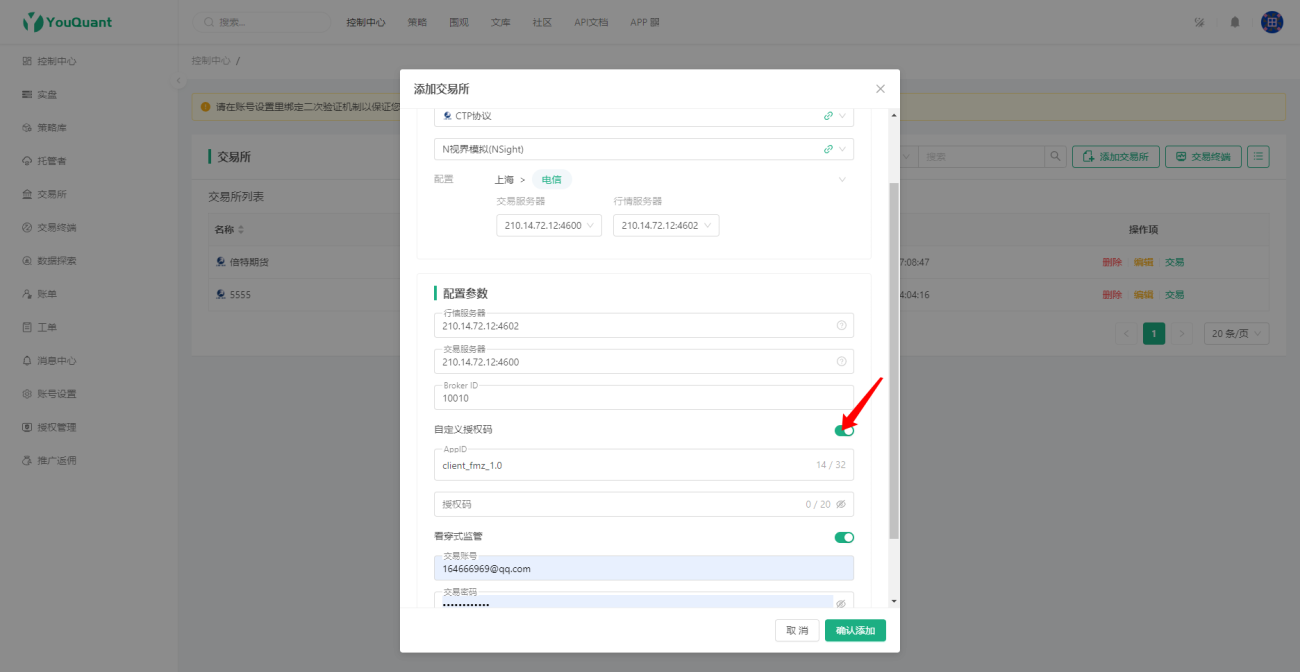The image size is (1300, 672).
Task: Open 数据探索 in the sidebar
Action: pyautogui.click(x=50, y=260)
